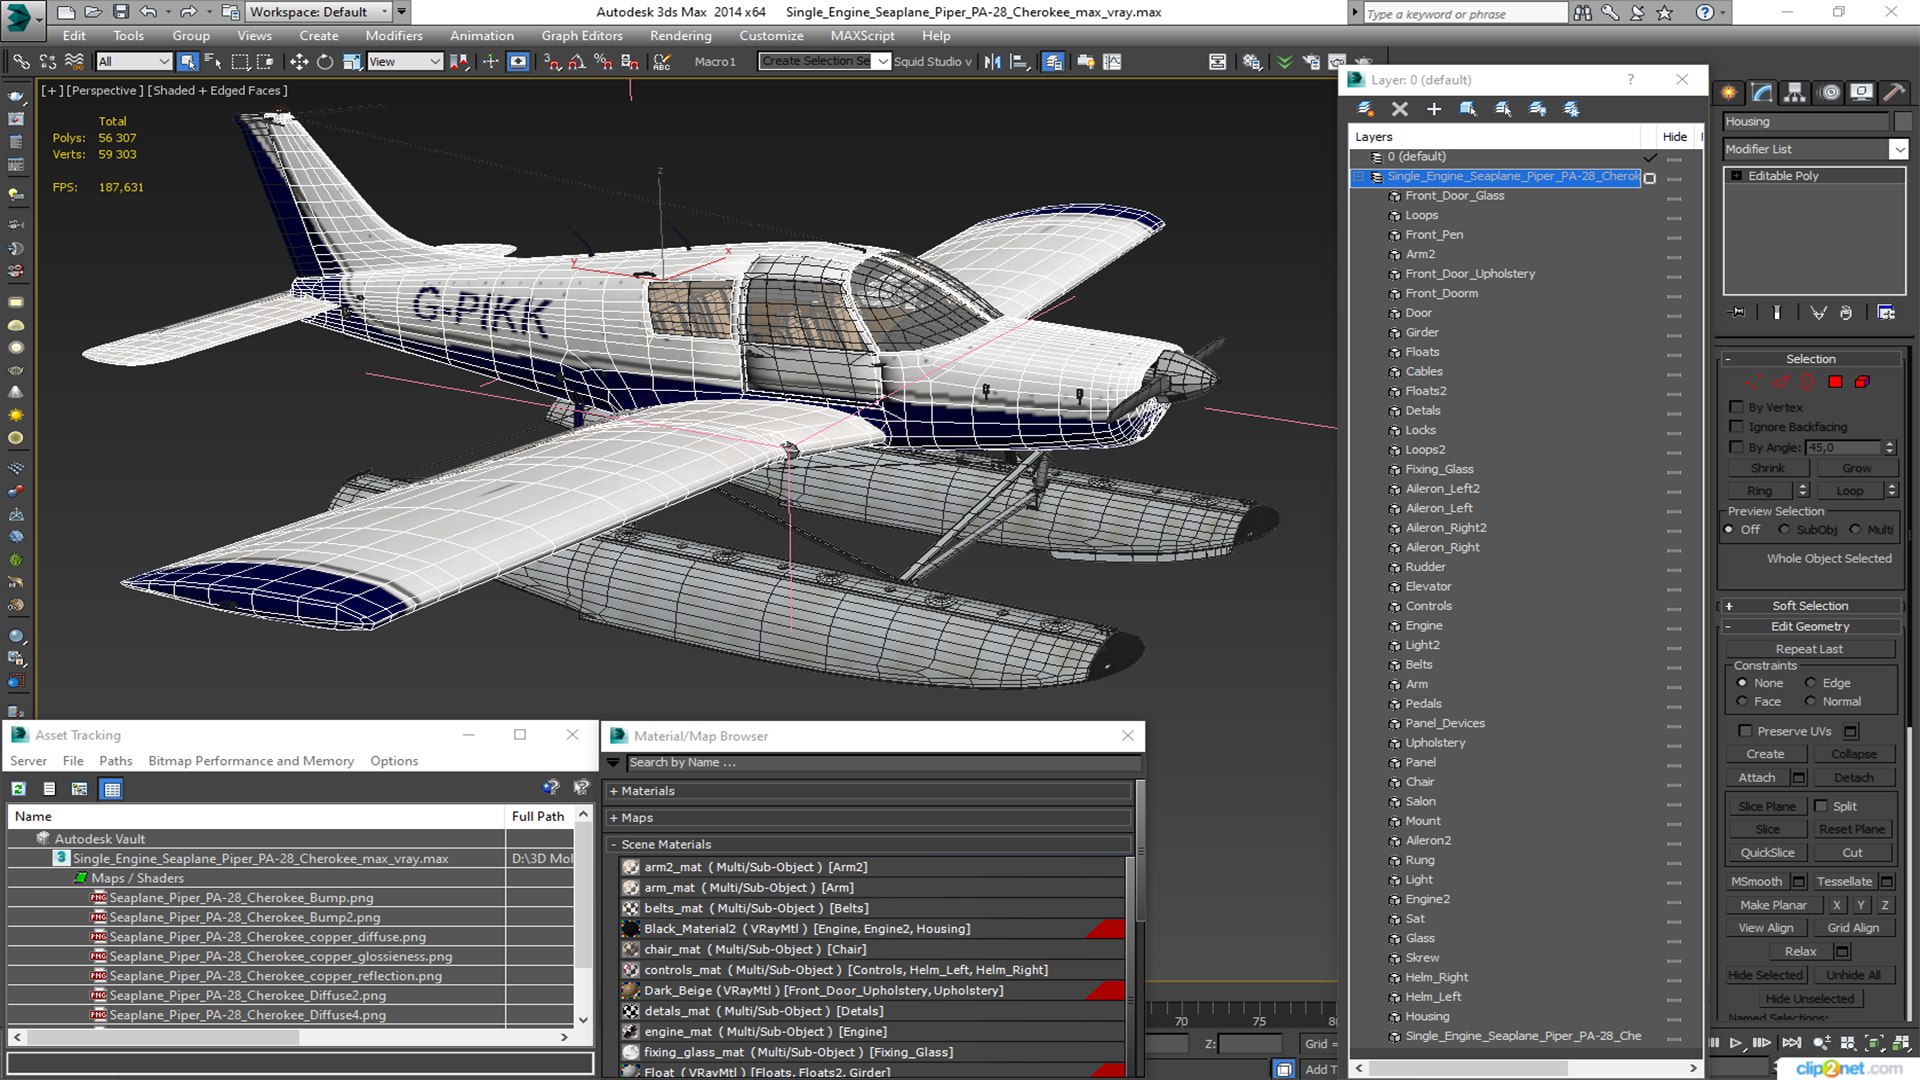The height and width of the screenshot is (1080, 1920).
Task: Open Select by Name tool
Action: point(213,62)
